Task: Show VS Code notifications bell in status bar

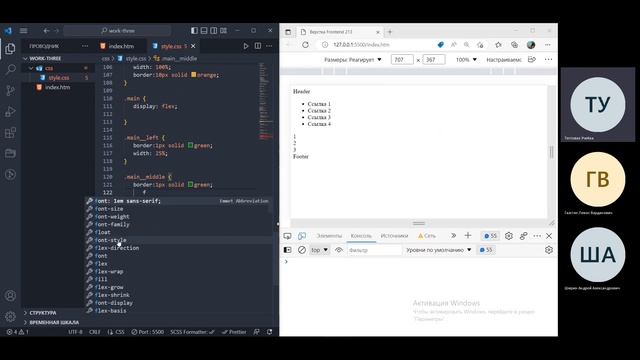Action: pos(269,332)
